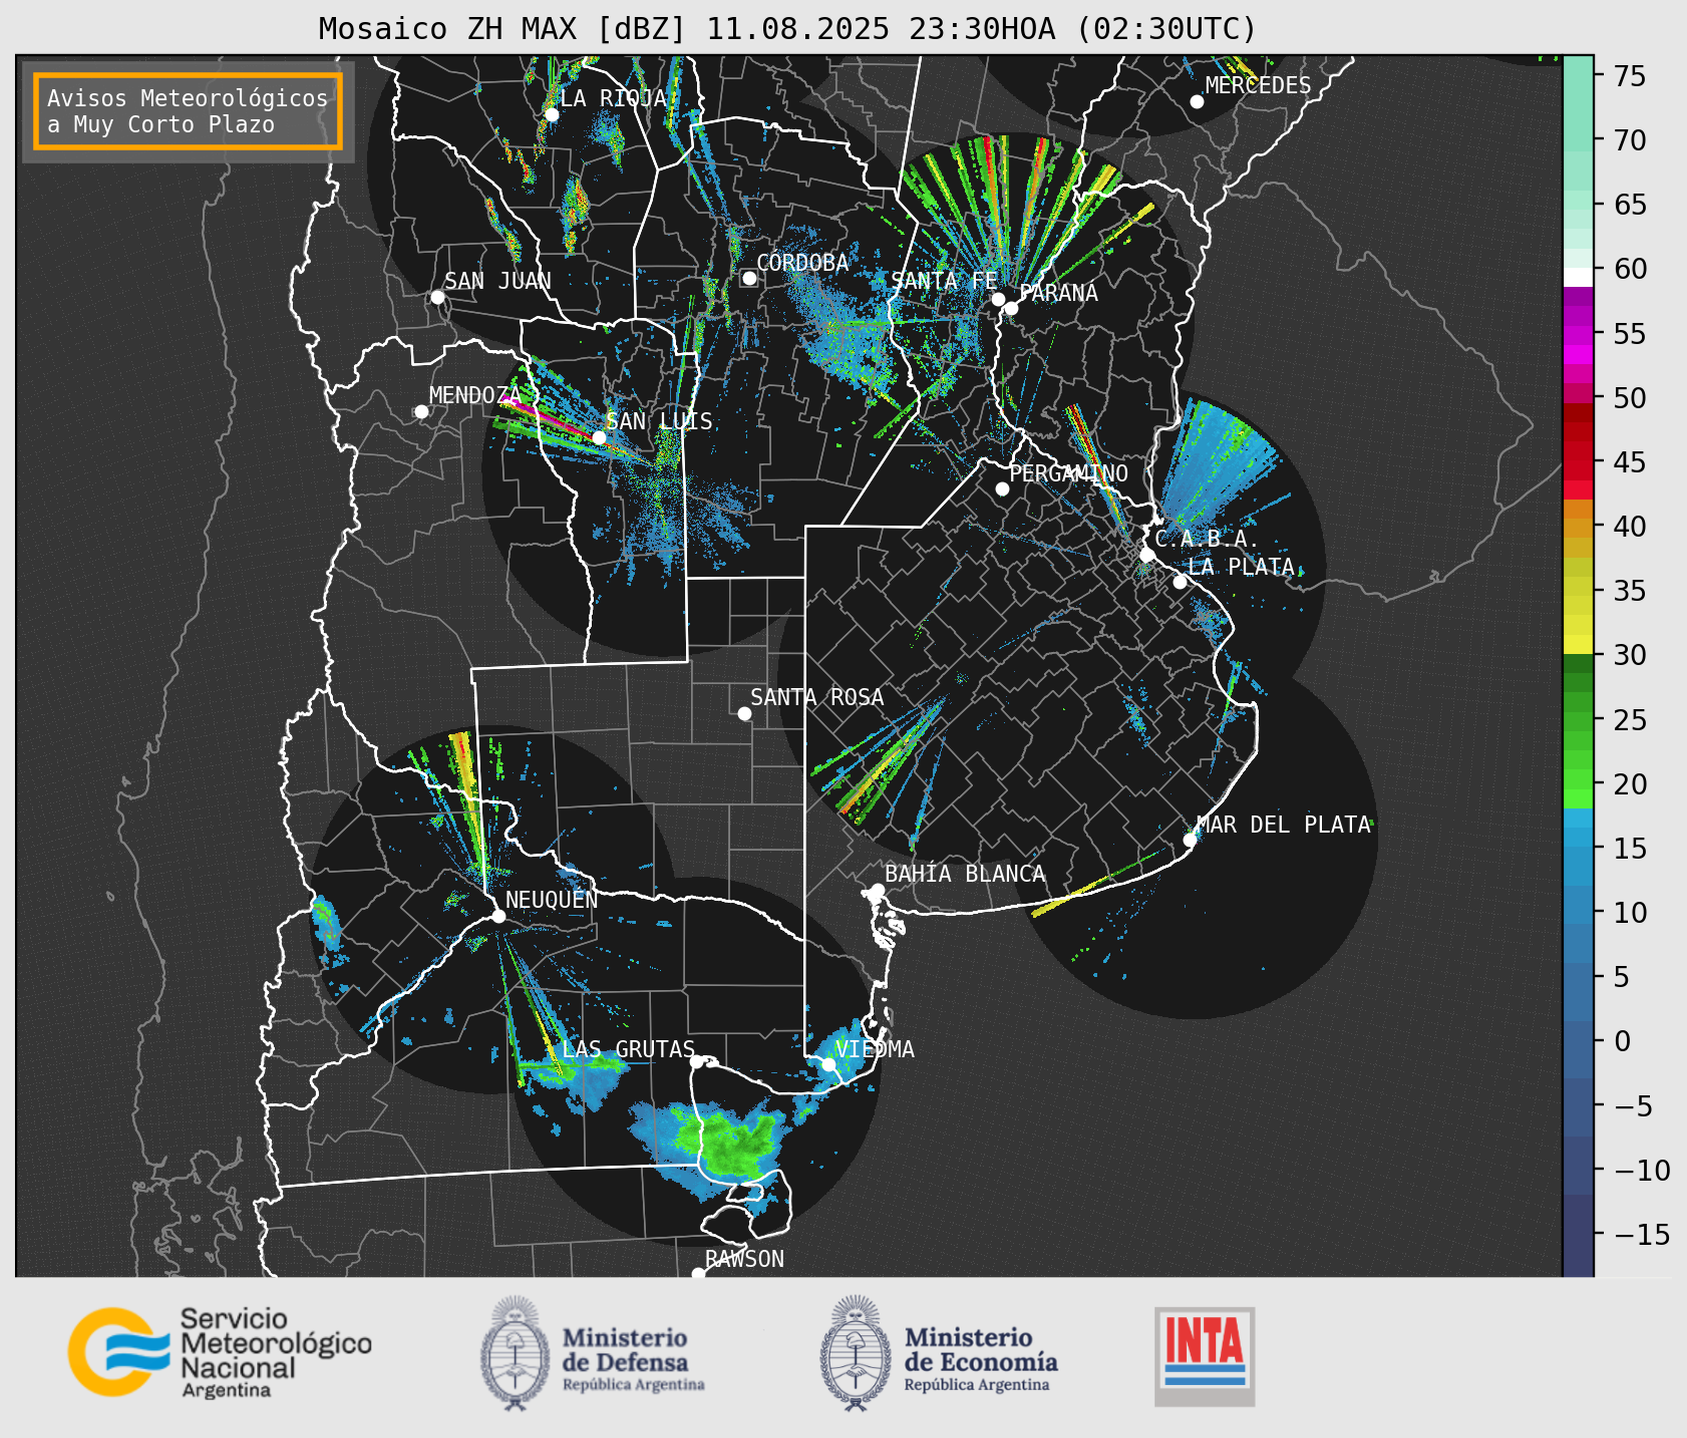Click the NEUQUÉN city label

click(552, 900)
